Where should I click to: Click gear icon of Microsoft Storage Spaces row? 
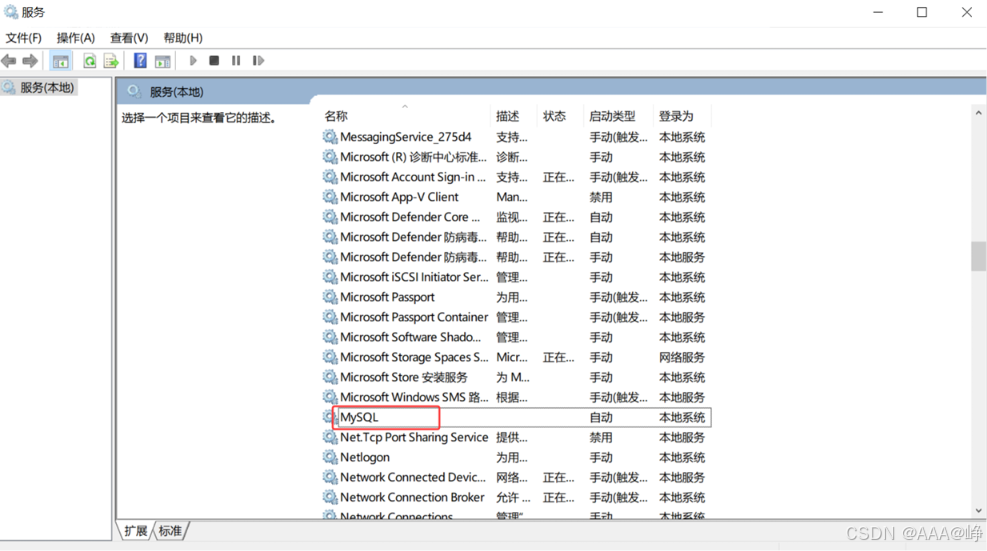pyautogui.click(x=330, y=356)
